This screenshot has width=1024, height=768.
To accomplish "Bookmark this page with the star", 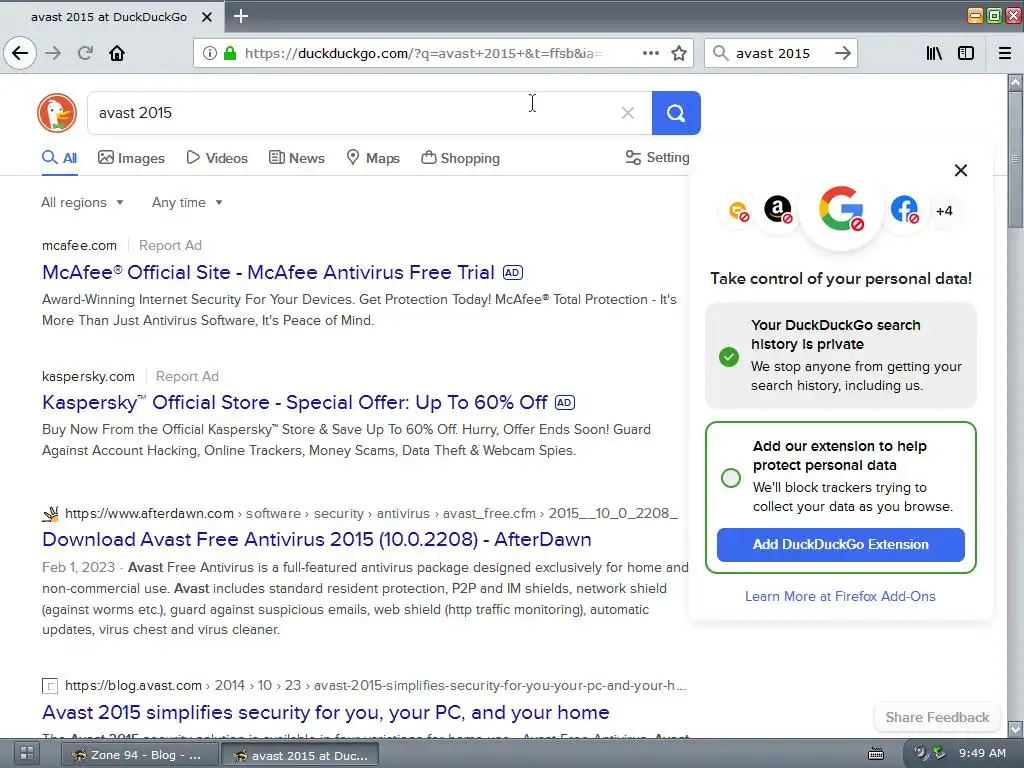I will (x=679, y=53).
